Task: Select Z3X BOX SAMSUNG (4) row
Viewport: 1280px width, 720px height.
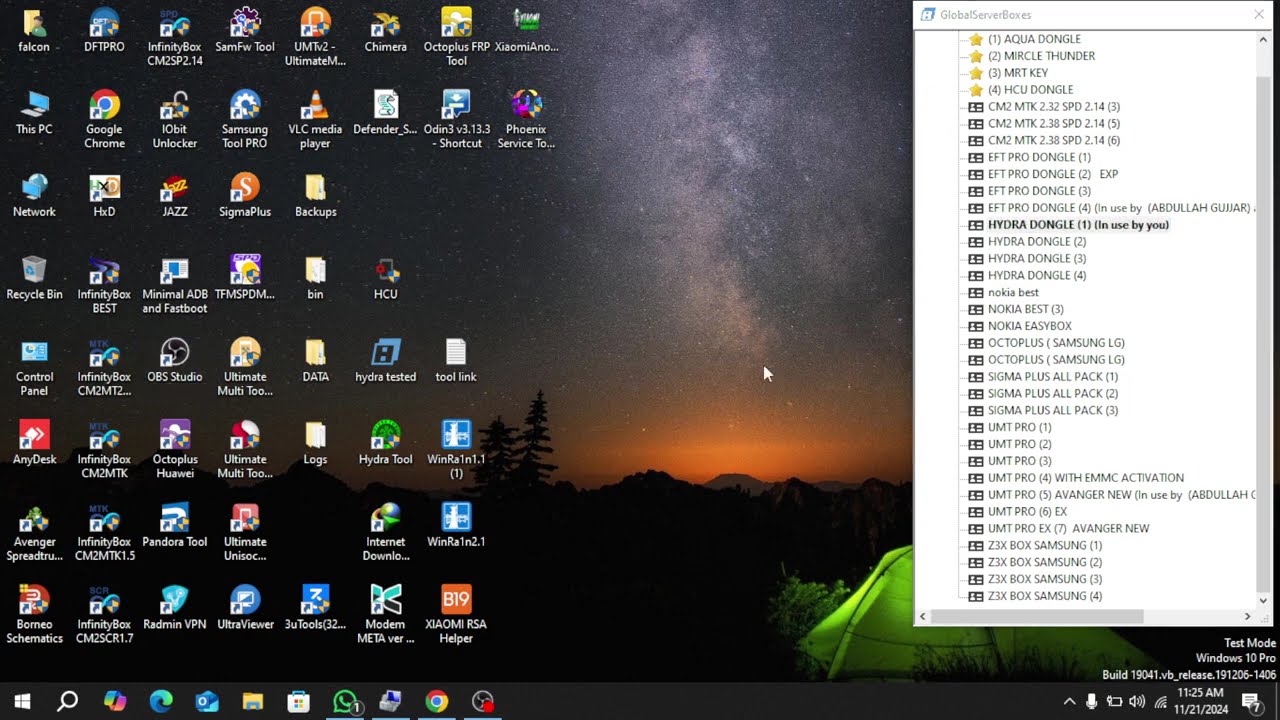Action: click(x=1045, y=596)
